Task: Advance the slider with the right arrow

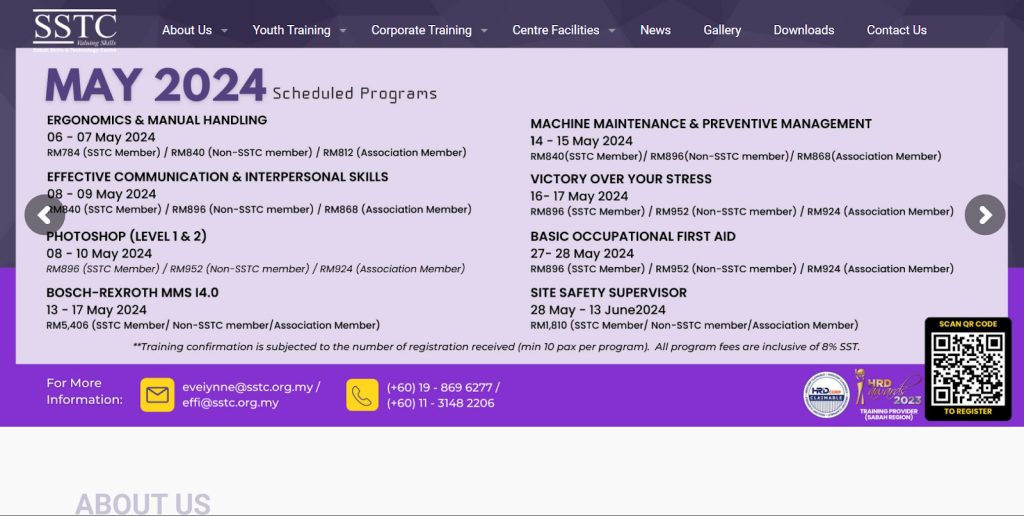Action: [x=984, y=215]
